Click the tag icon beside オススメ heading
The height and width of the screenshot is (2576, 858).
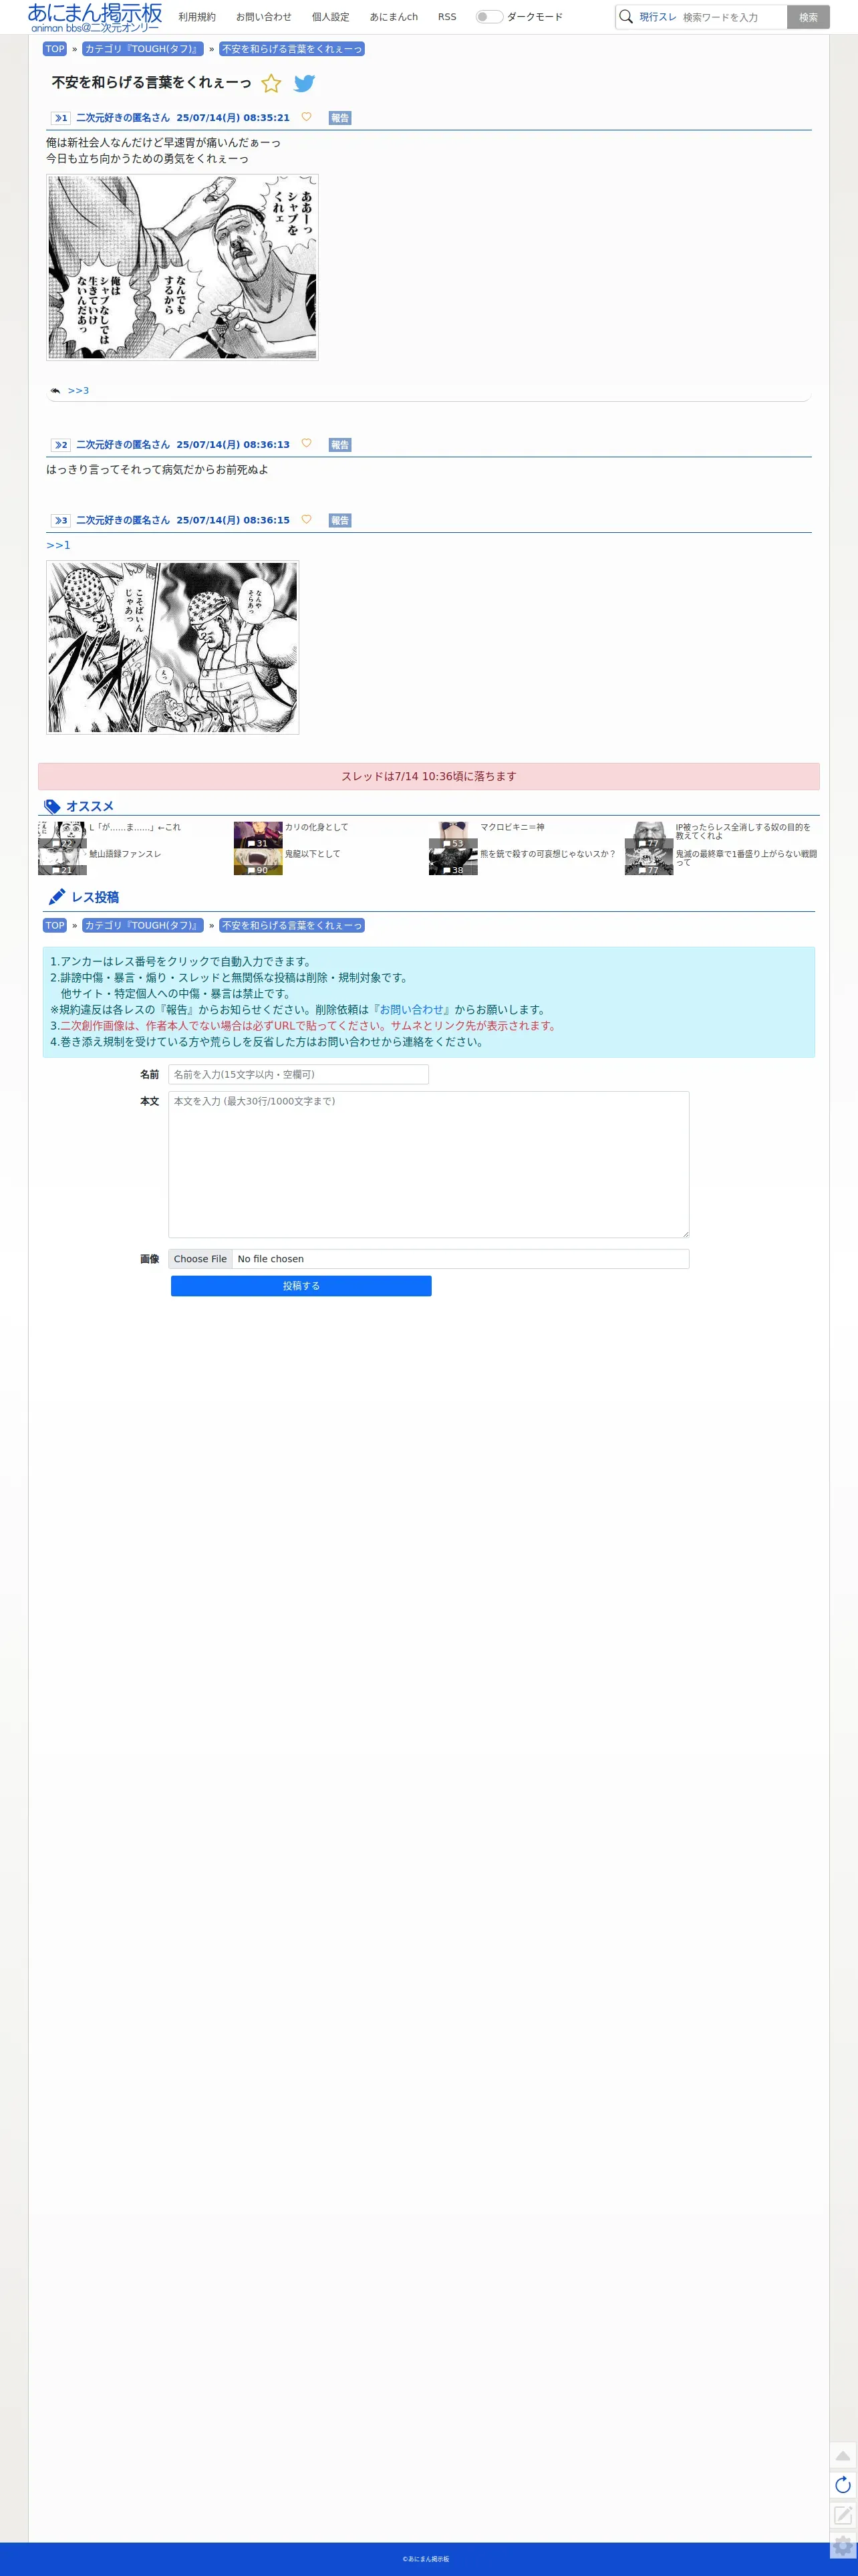coord(52,807)
